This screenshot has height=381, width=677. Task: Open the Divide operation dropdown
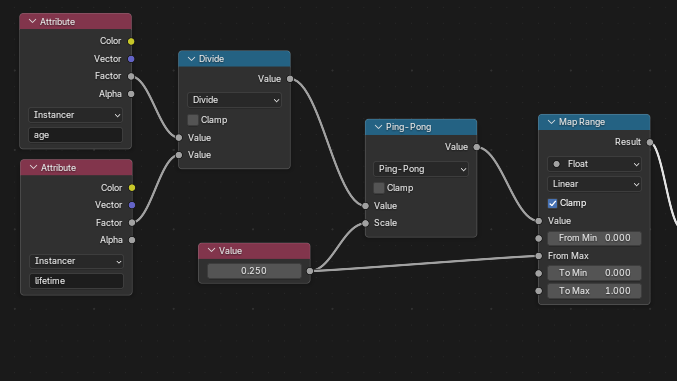click(x=234, y=100)
